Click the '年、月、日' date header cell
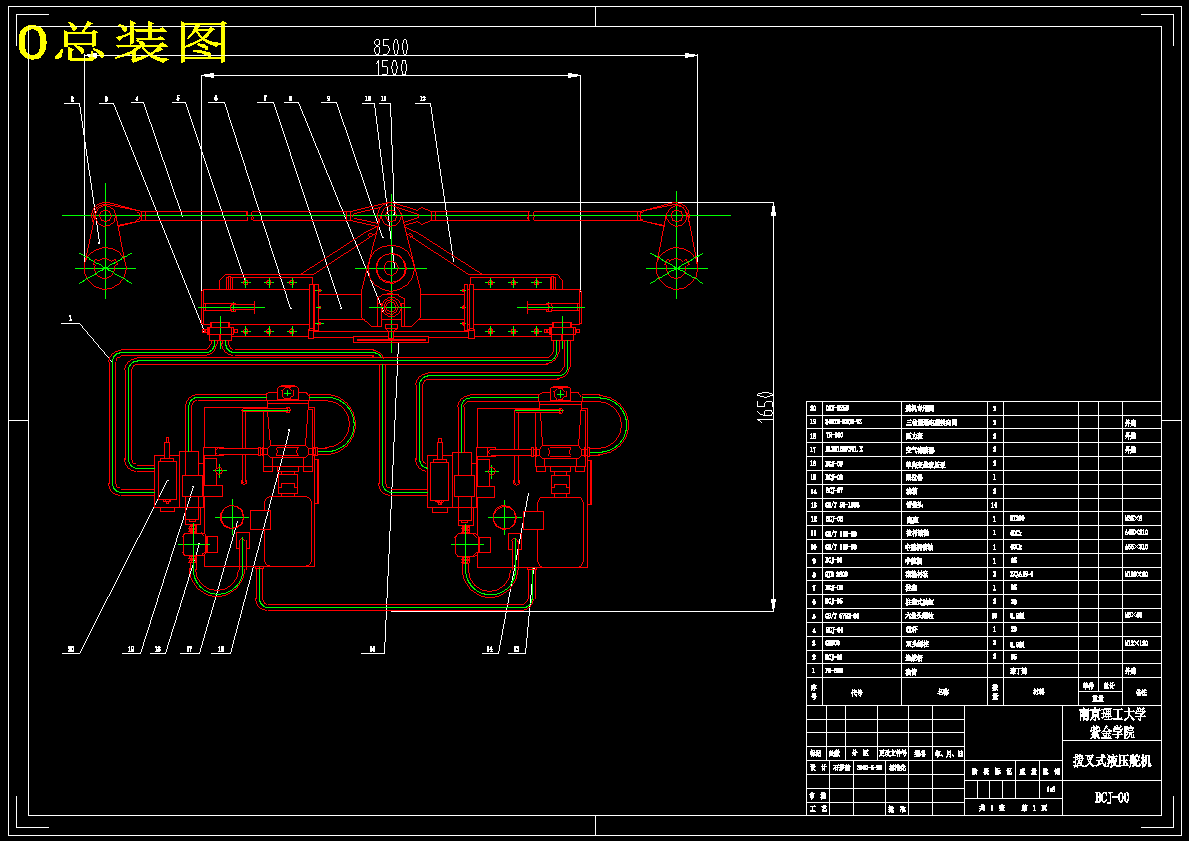 [x=949, y=754]
